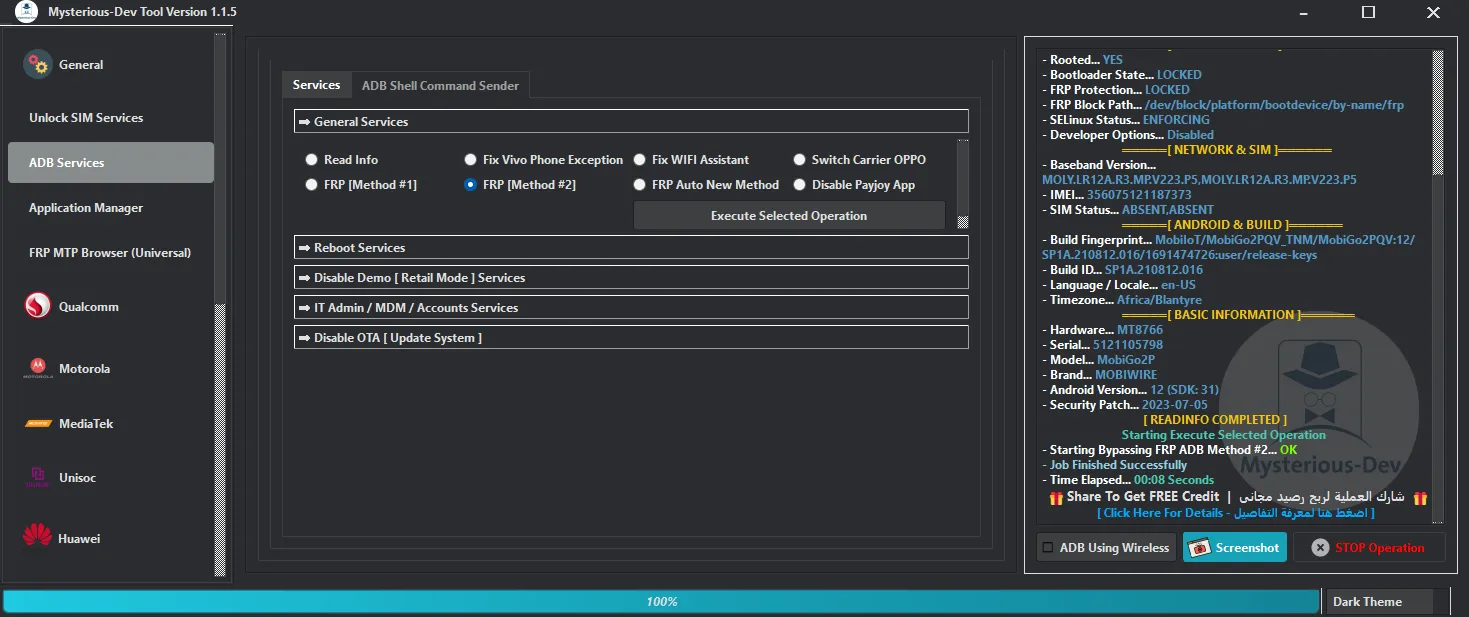This screenshot has height=617, width=1469.
Task: Select the Read Info radio button
Action: [312, 160]
